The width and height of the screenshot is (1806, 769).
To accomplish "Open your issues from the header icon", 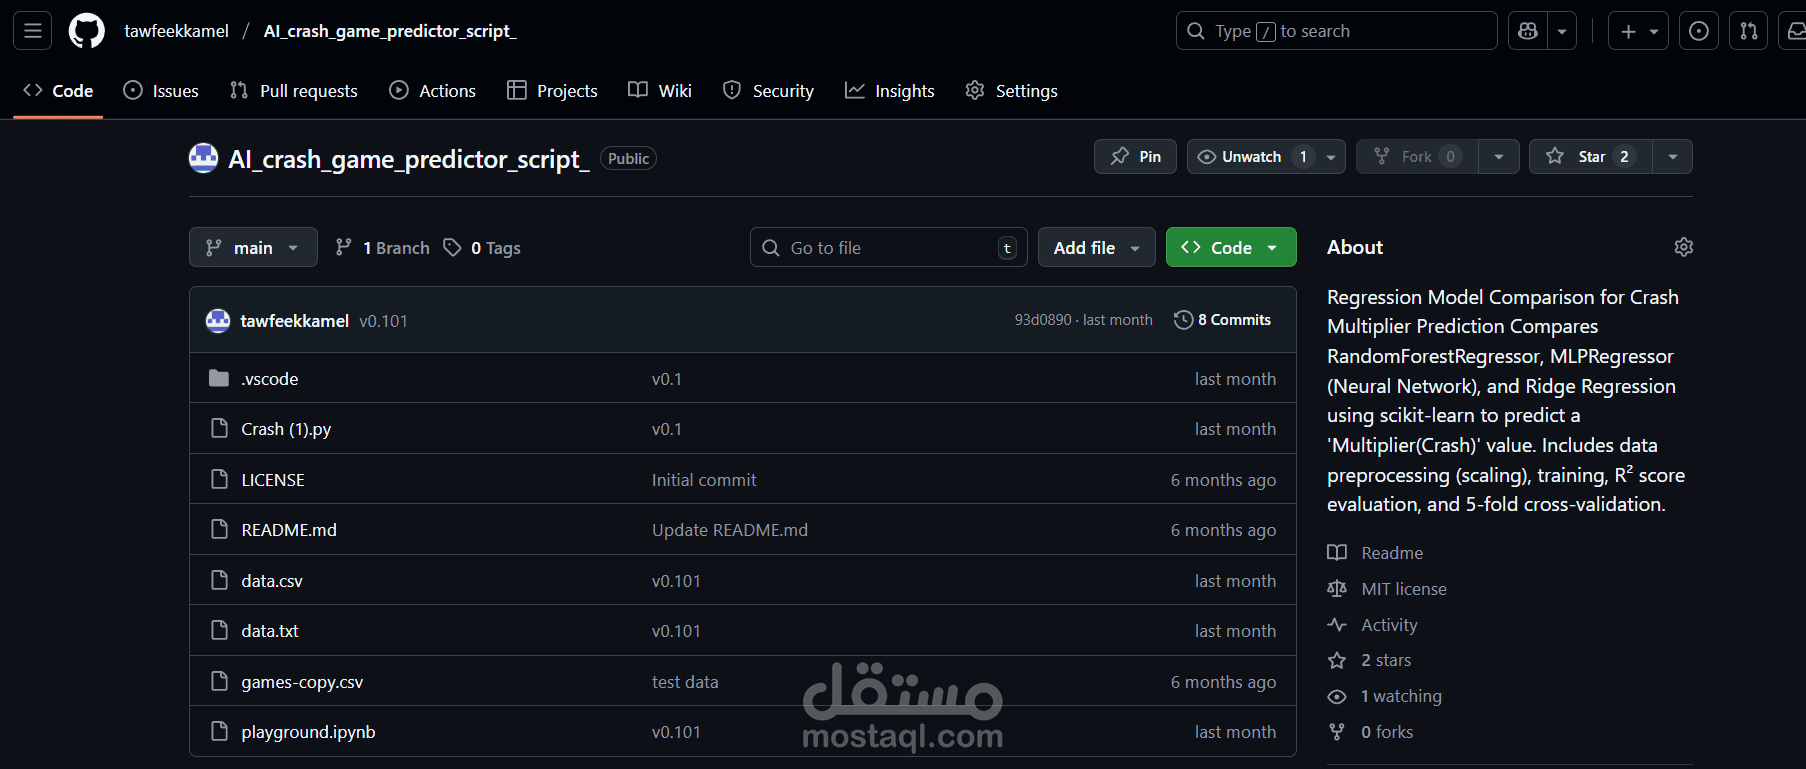I will (1698, 31).
